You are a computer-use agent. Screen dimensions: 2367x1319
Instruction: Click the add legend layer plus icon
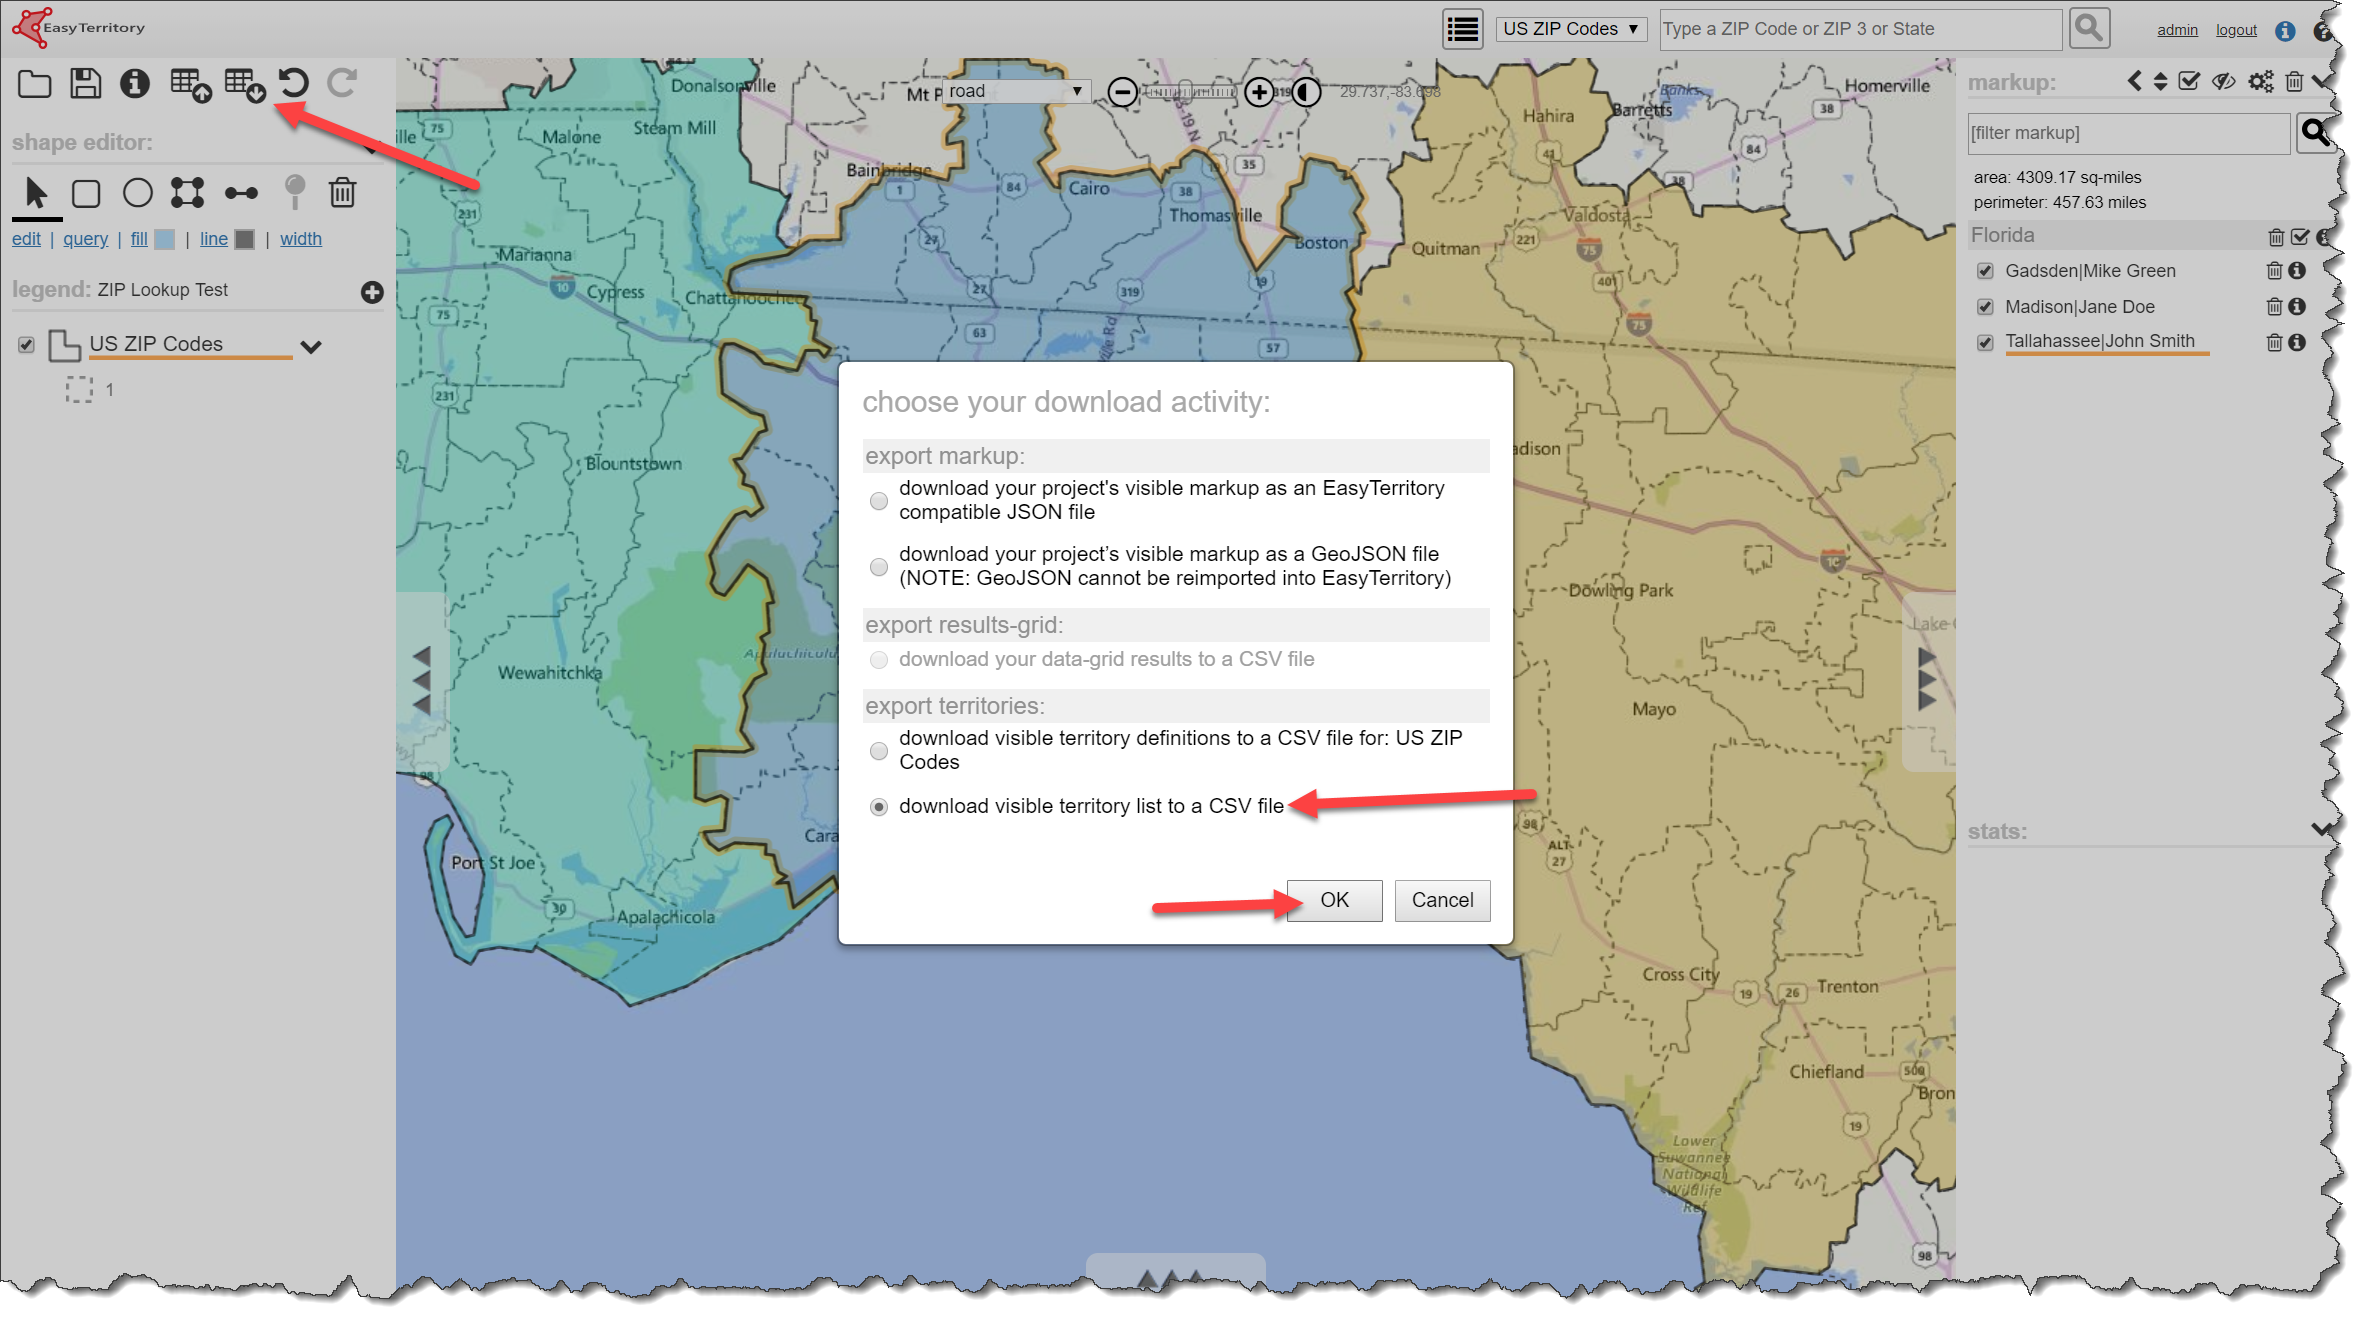point(372,292)
